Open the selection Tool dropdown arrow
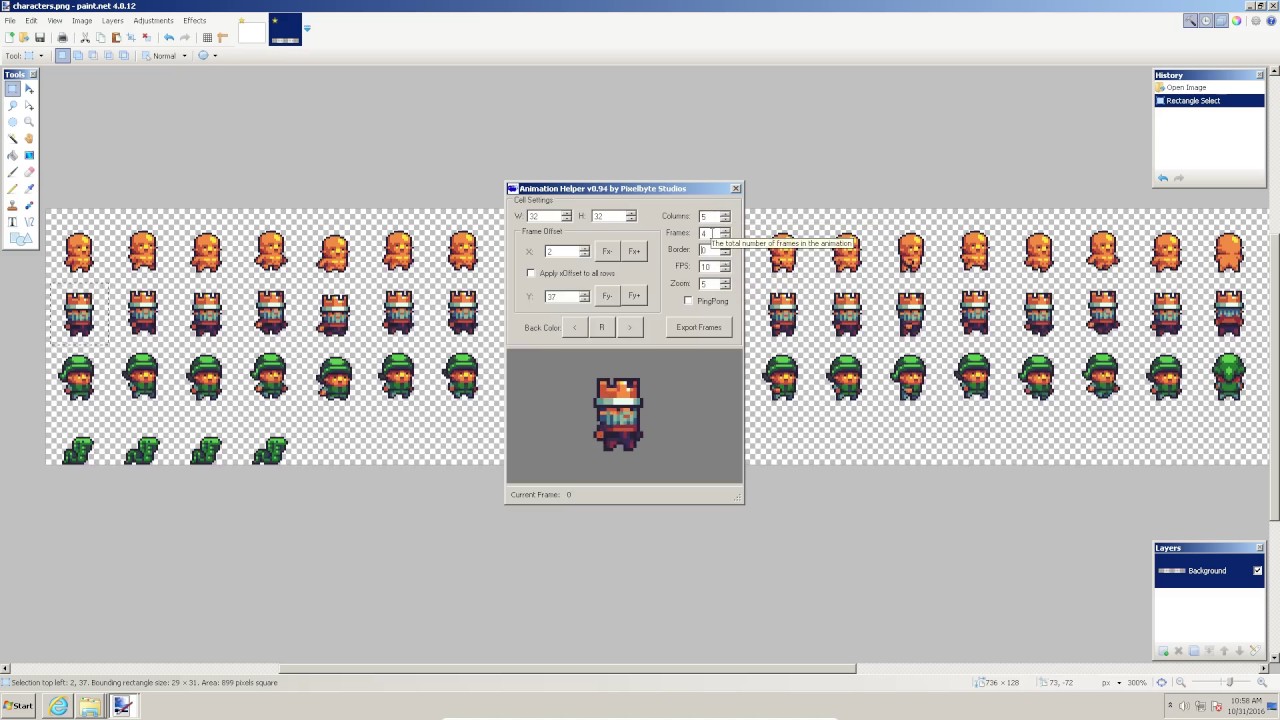 point(42,55)
